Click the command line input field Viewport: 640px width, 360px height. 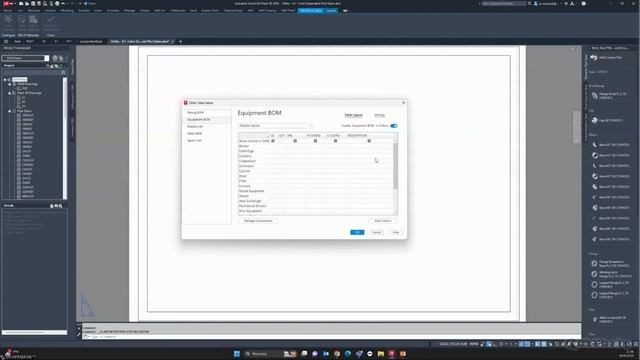point(331,337)
